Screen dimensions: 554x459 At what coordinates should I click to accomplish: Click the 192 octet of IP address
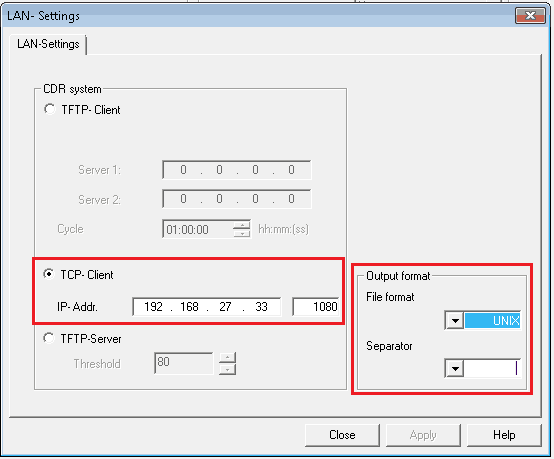153,306
